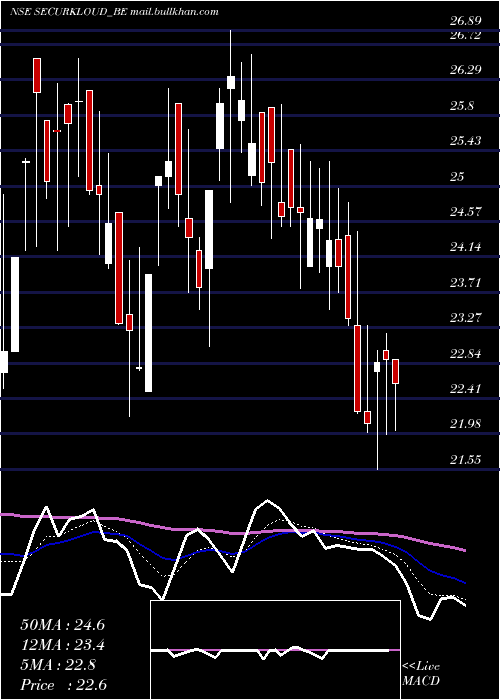Click the 5MA : 22.8 readout
The width and height of the screenshot is (500, 700).
[x=58, y=665]
